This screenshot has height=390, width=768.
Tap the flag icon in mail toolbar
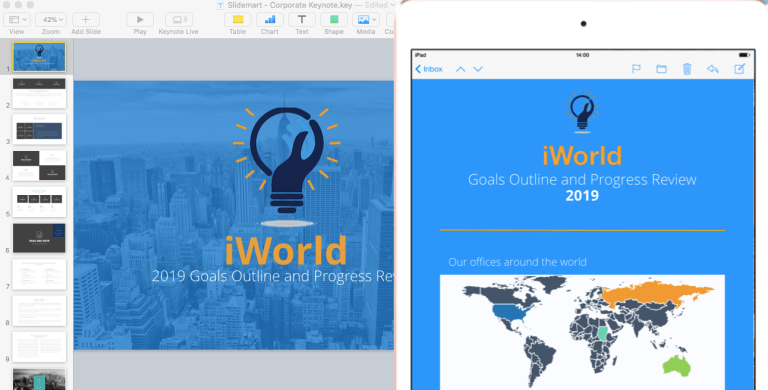coord(636,69)
